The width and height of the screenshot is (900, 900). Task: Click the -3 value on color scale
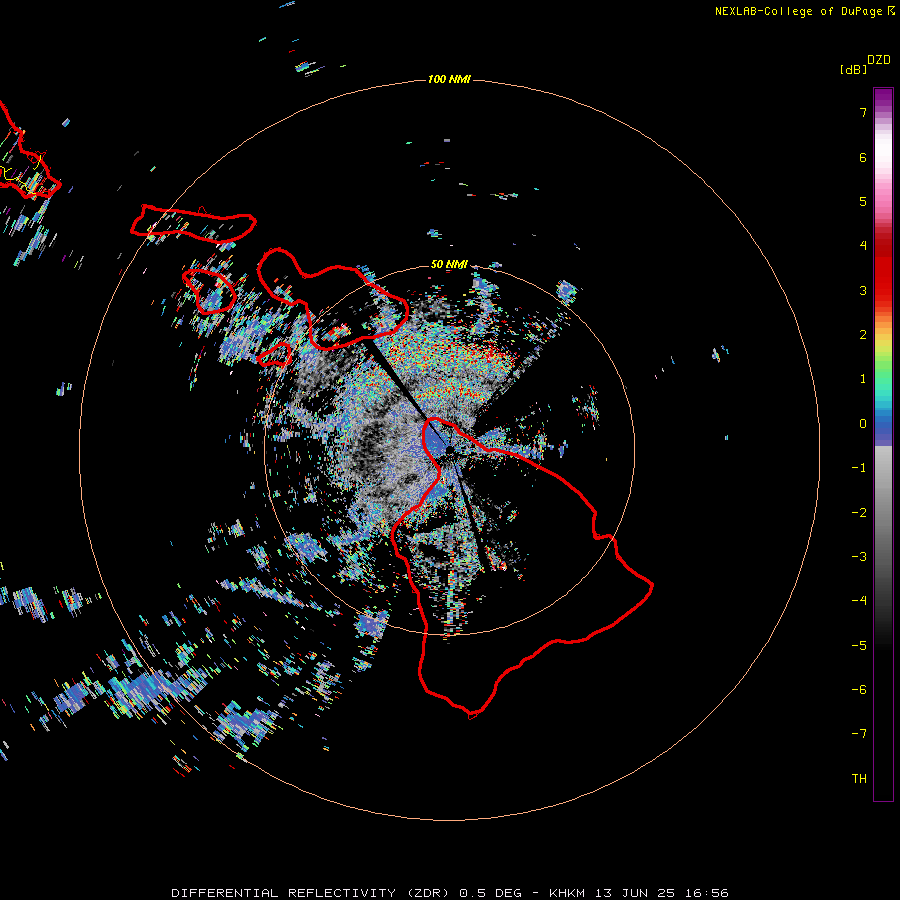(859, 557)
